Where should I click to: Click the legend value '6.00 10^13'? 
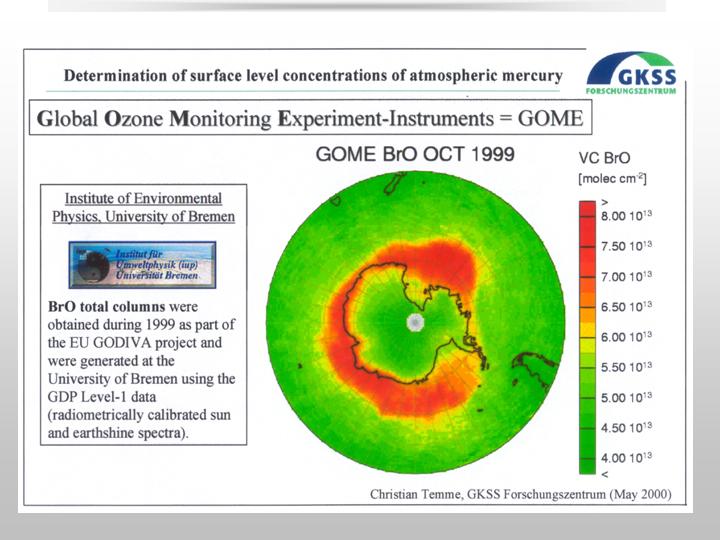(x=626, y=337)
